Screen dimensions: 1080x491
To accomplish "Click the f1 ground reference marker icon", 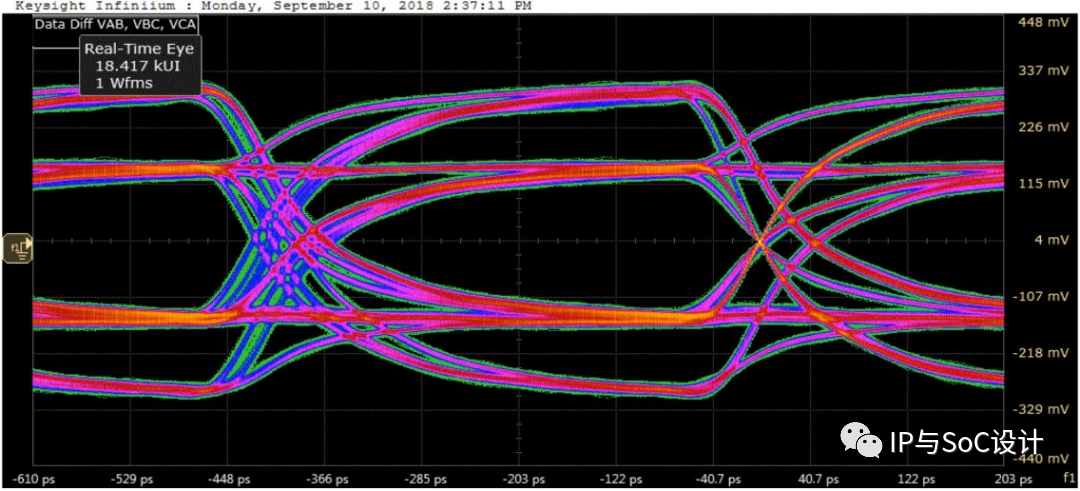I will pos(18,249).
